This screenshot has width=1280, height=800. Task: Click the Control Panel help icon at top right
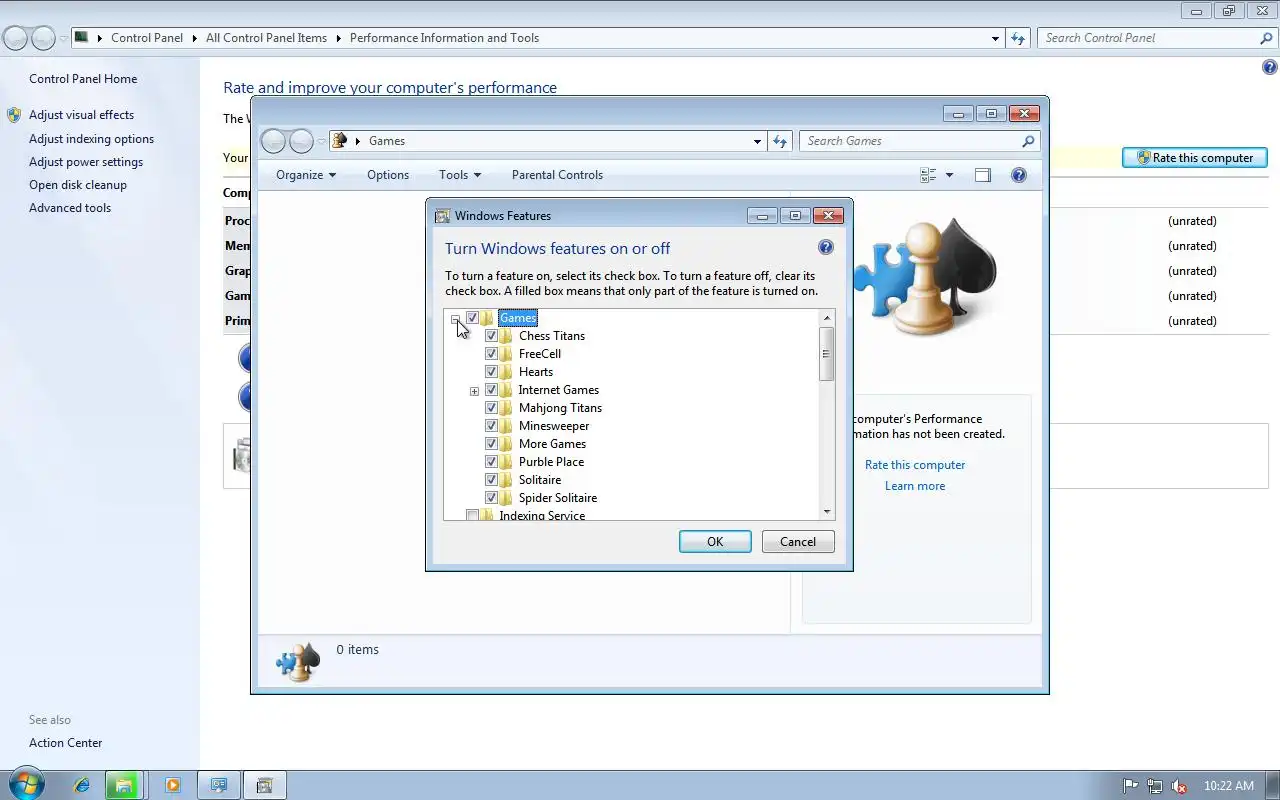pos(1270,68)
